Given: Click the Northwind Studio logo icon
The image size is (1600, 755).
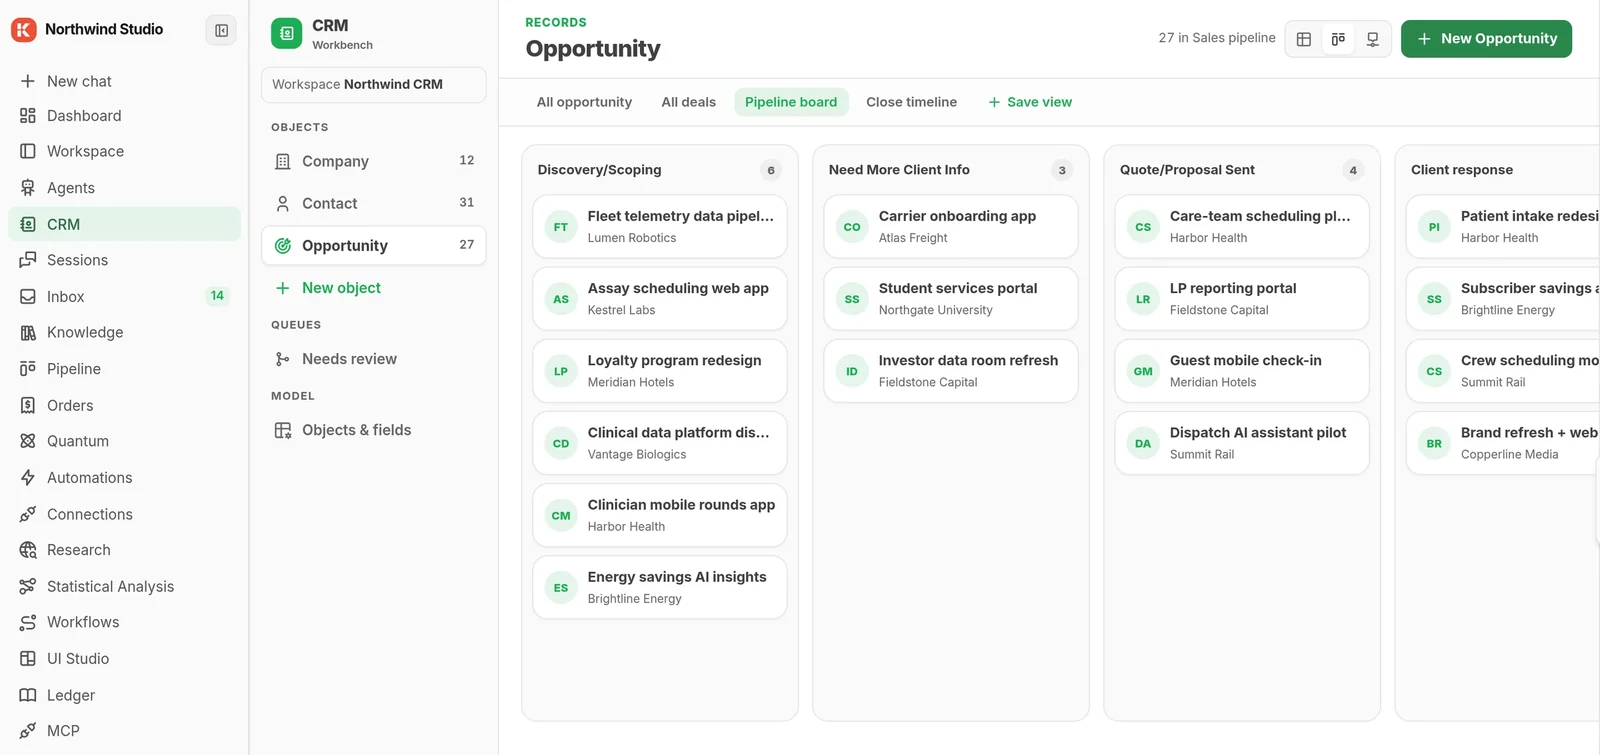Looking at the screenshot, I should (x=24, y=30).
